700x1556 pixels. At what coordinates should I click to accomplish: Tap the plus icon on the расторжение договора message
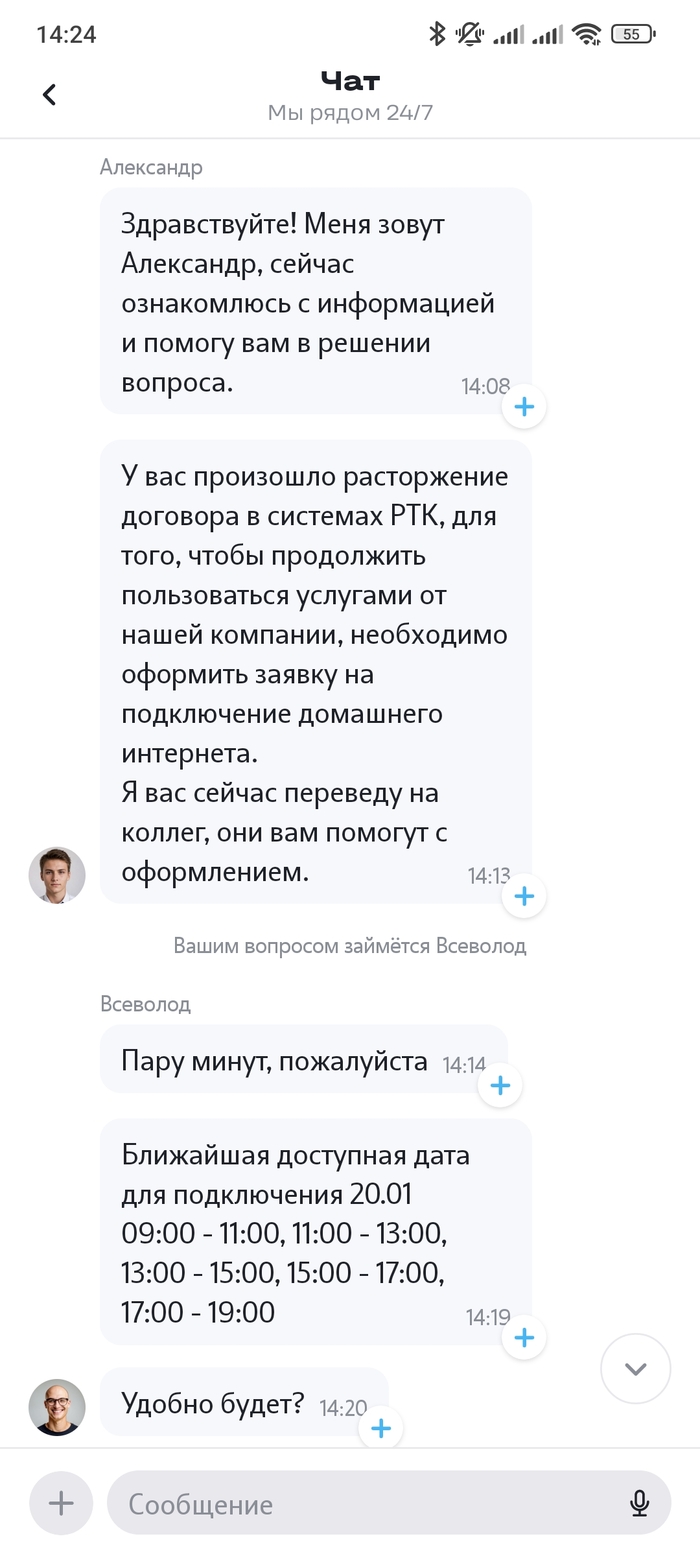(524, 896)
